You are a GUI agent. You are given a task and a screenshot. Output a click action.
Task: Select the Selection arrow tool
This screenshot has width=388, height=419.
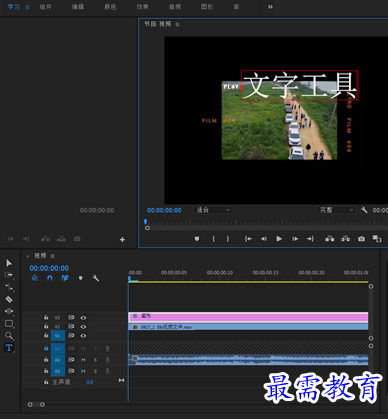pyautogui.click(x=9, y=263)
